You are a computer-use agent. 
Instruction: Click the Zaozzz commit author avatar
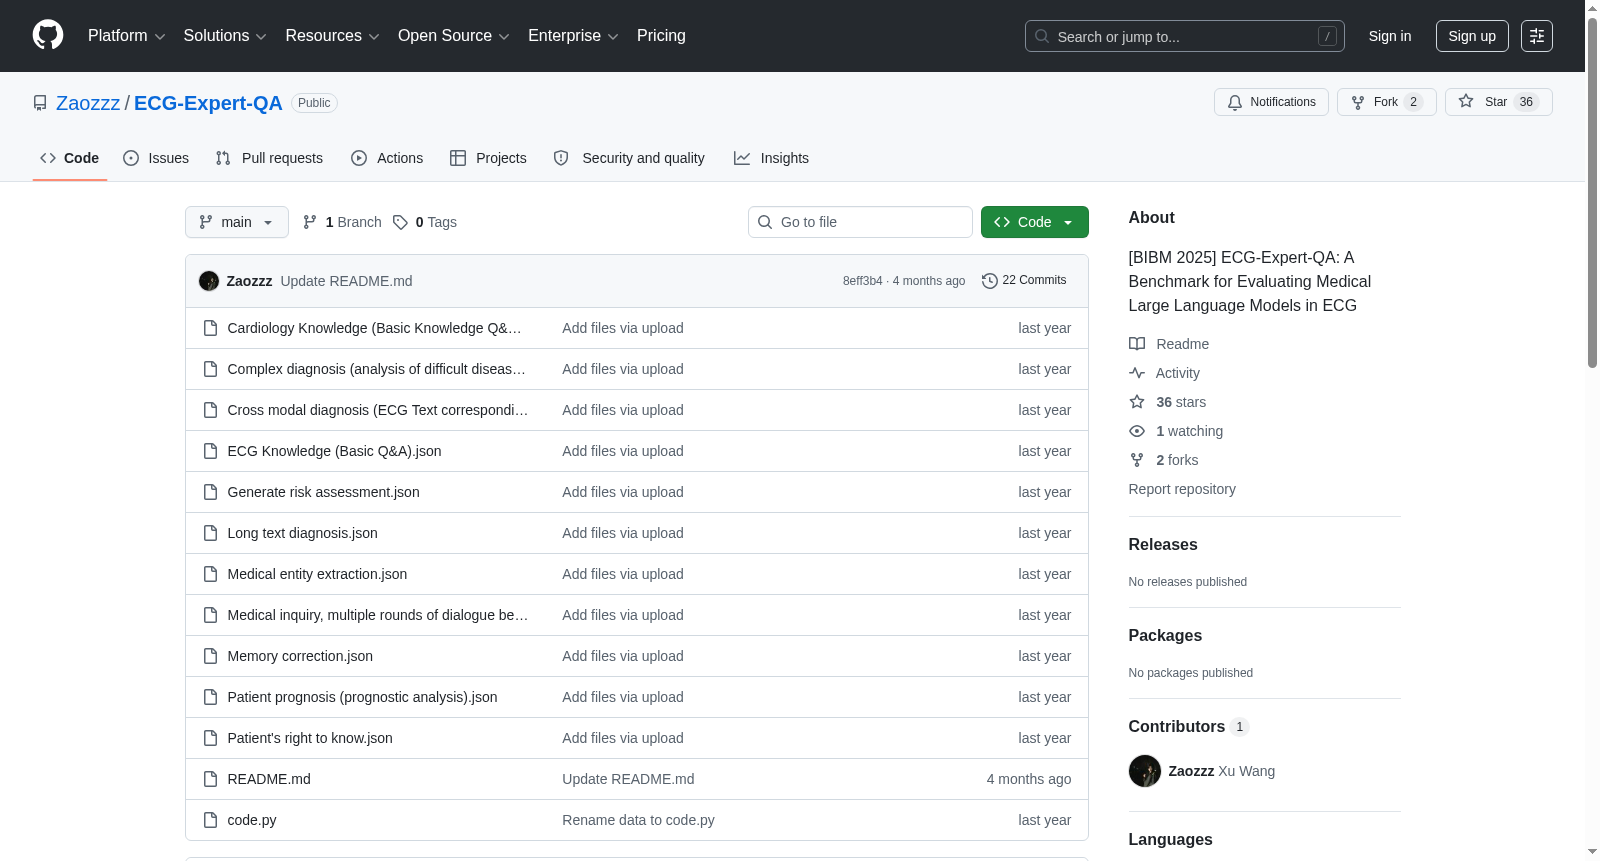pyautogui.click(x=209, y=281)
